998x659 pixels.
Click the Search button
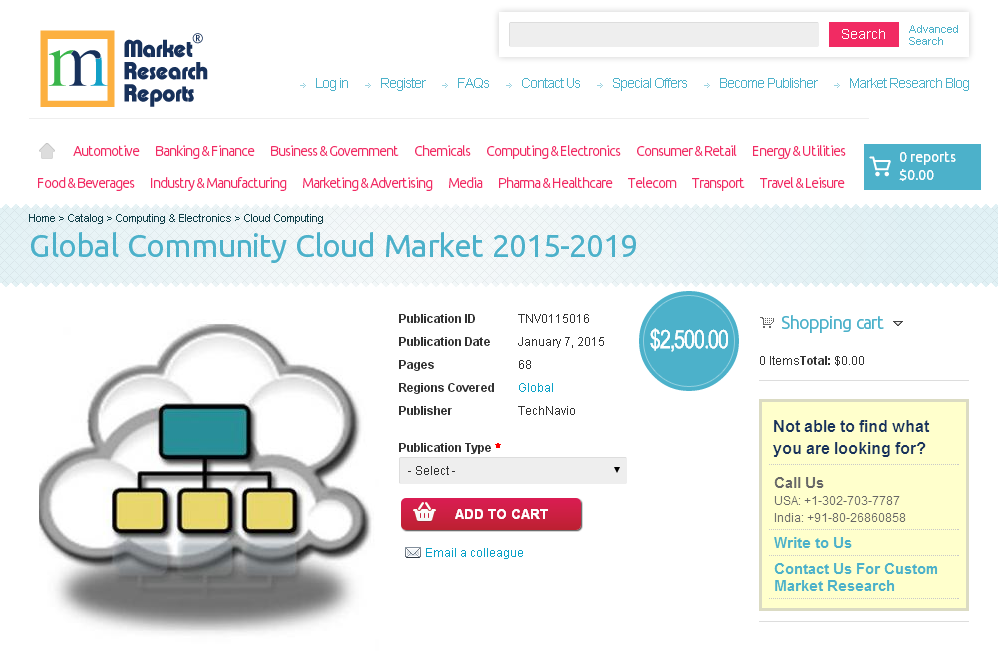click(863, 33)
